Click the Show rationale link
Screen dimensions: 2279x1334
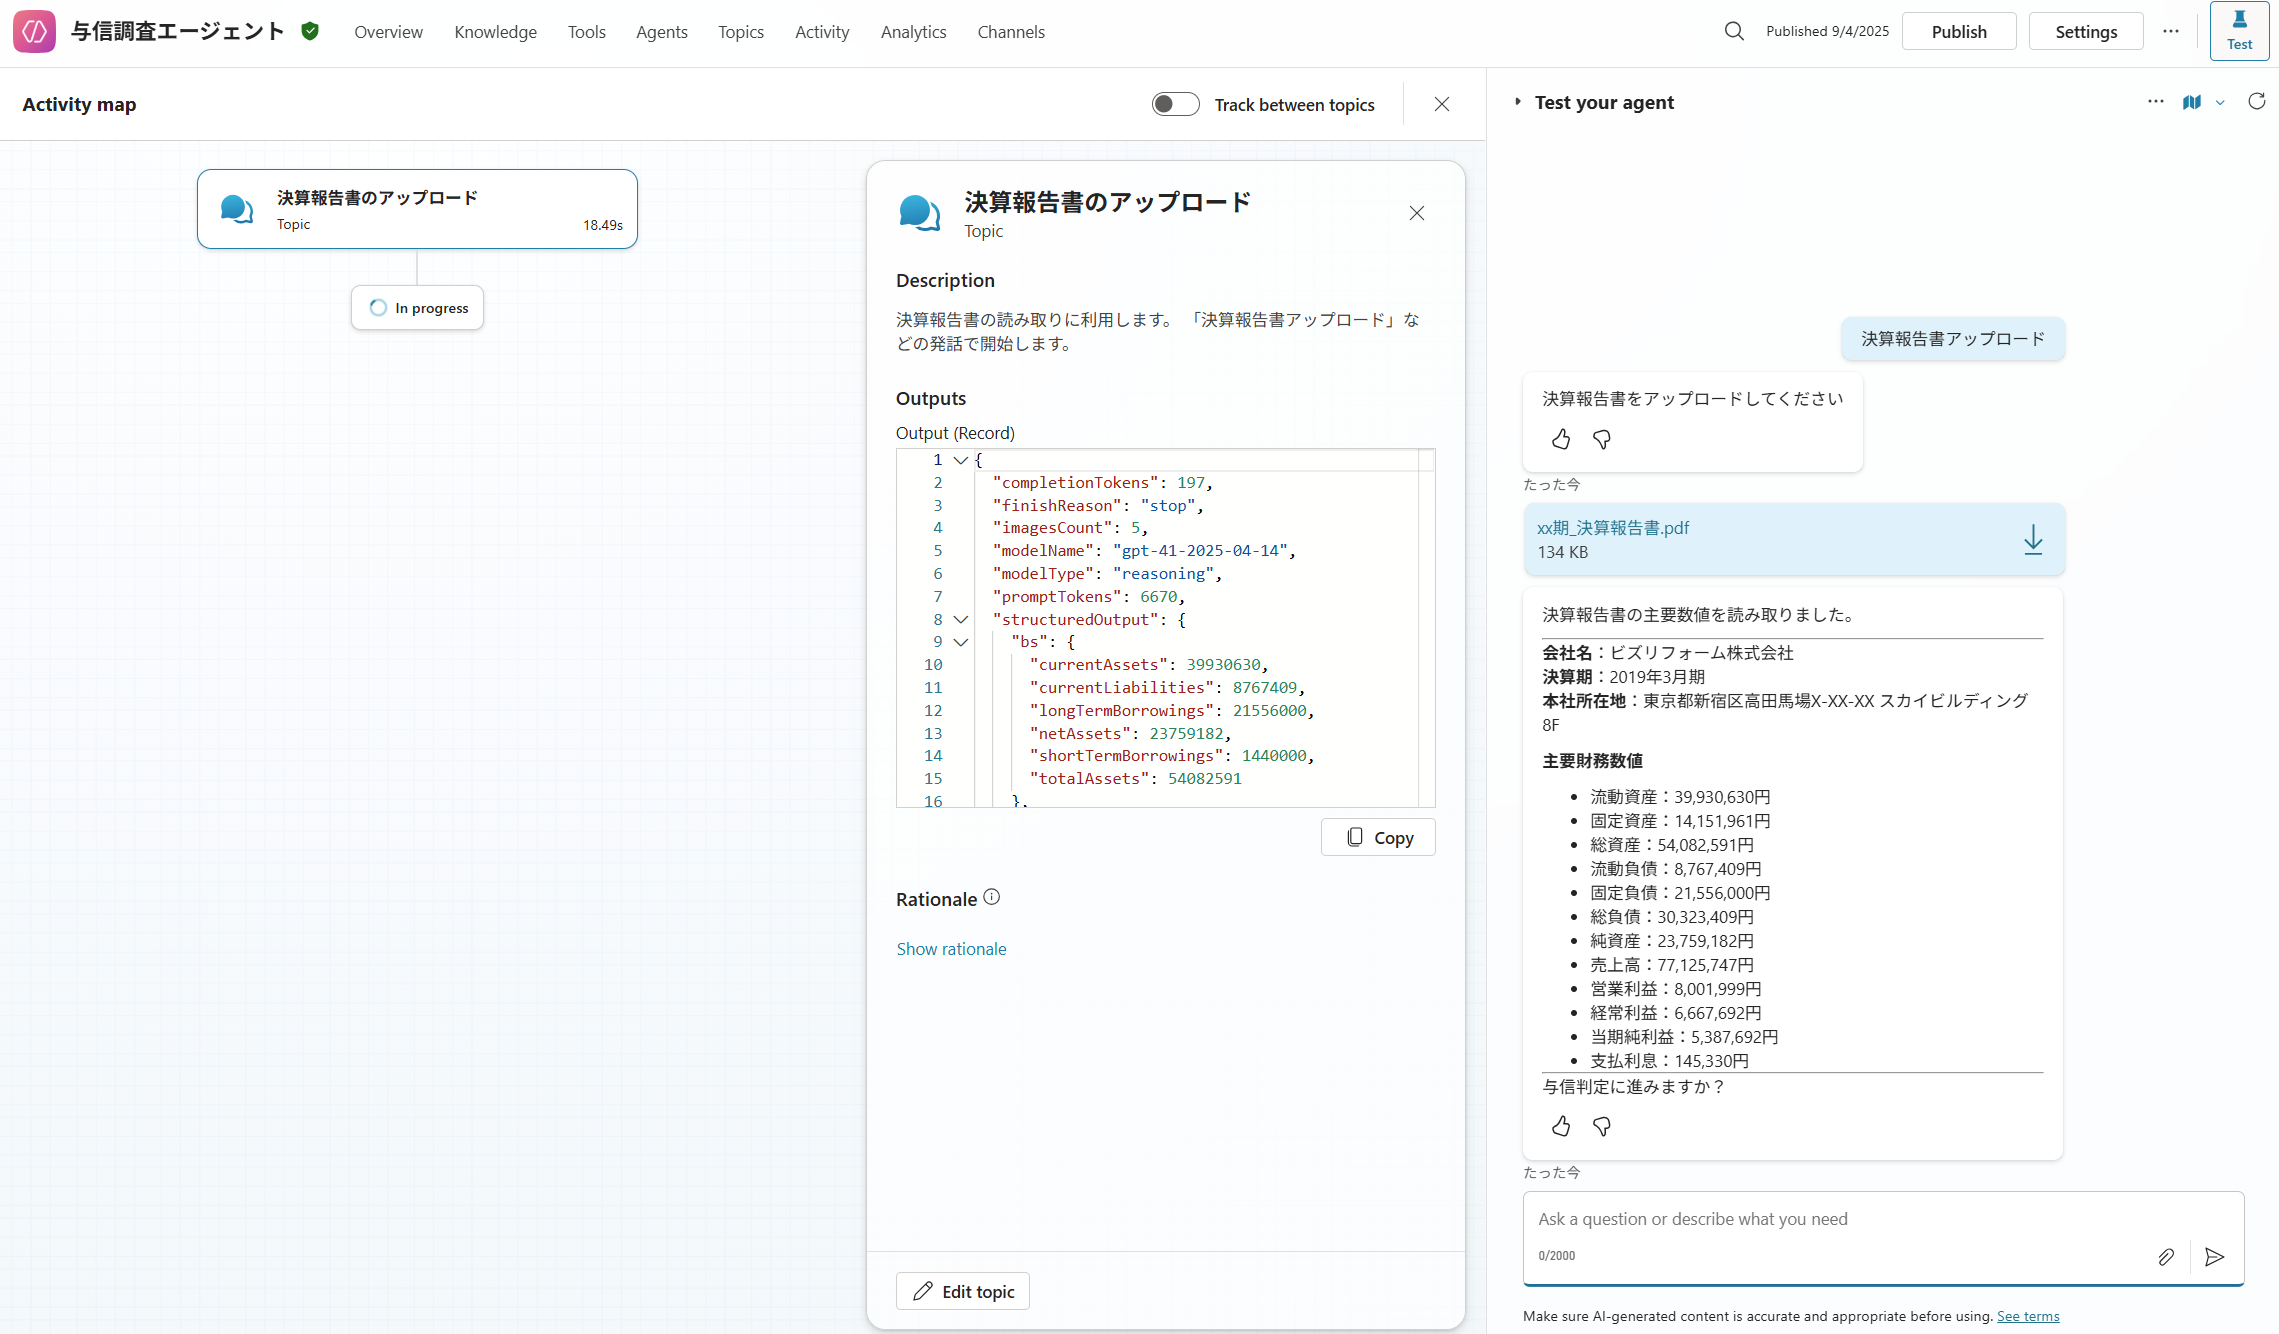[950, 949]
